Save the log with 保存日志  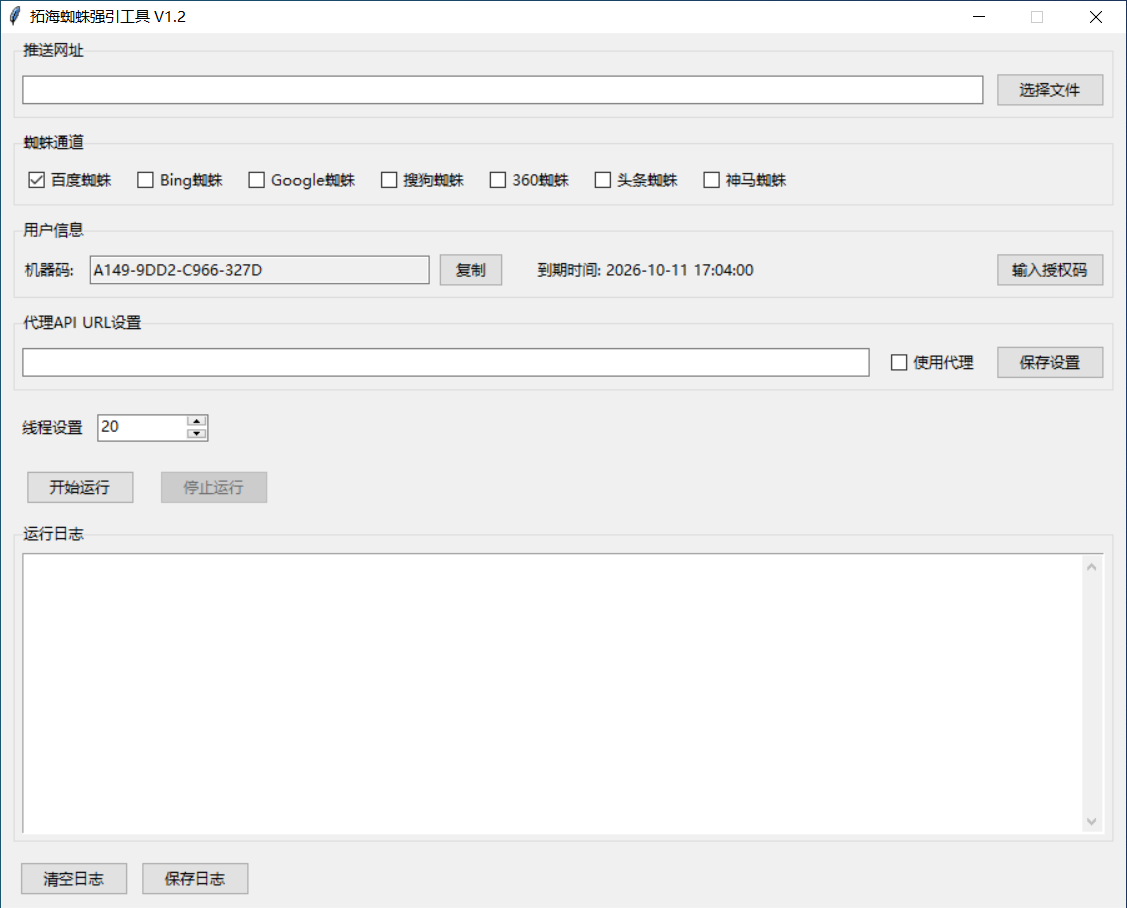[x=195, y=879]
